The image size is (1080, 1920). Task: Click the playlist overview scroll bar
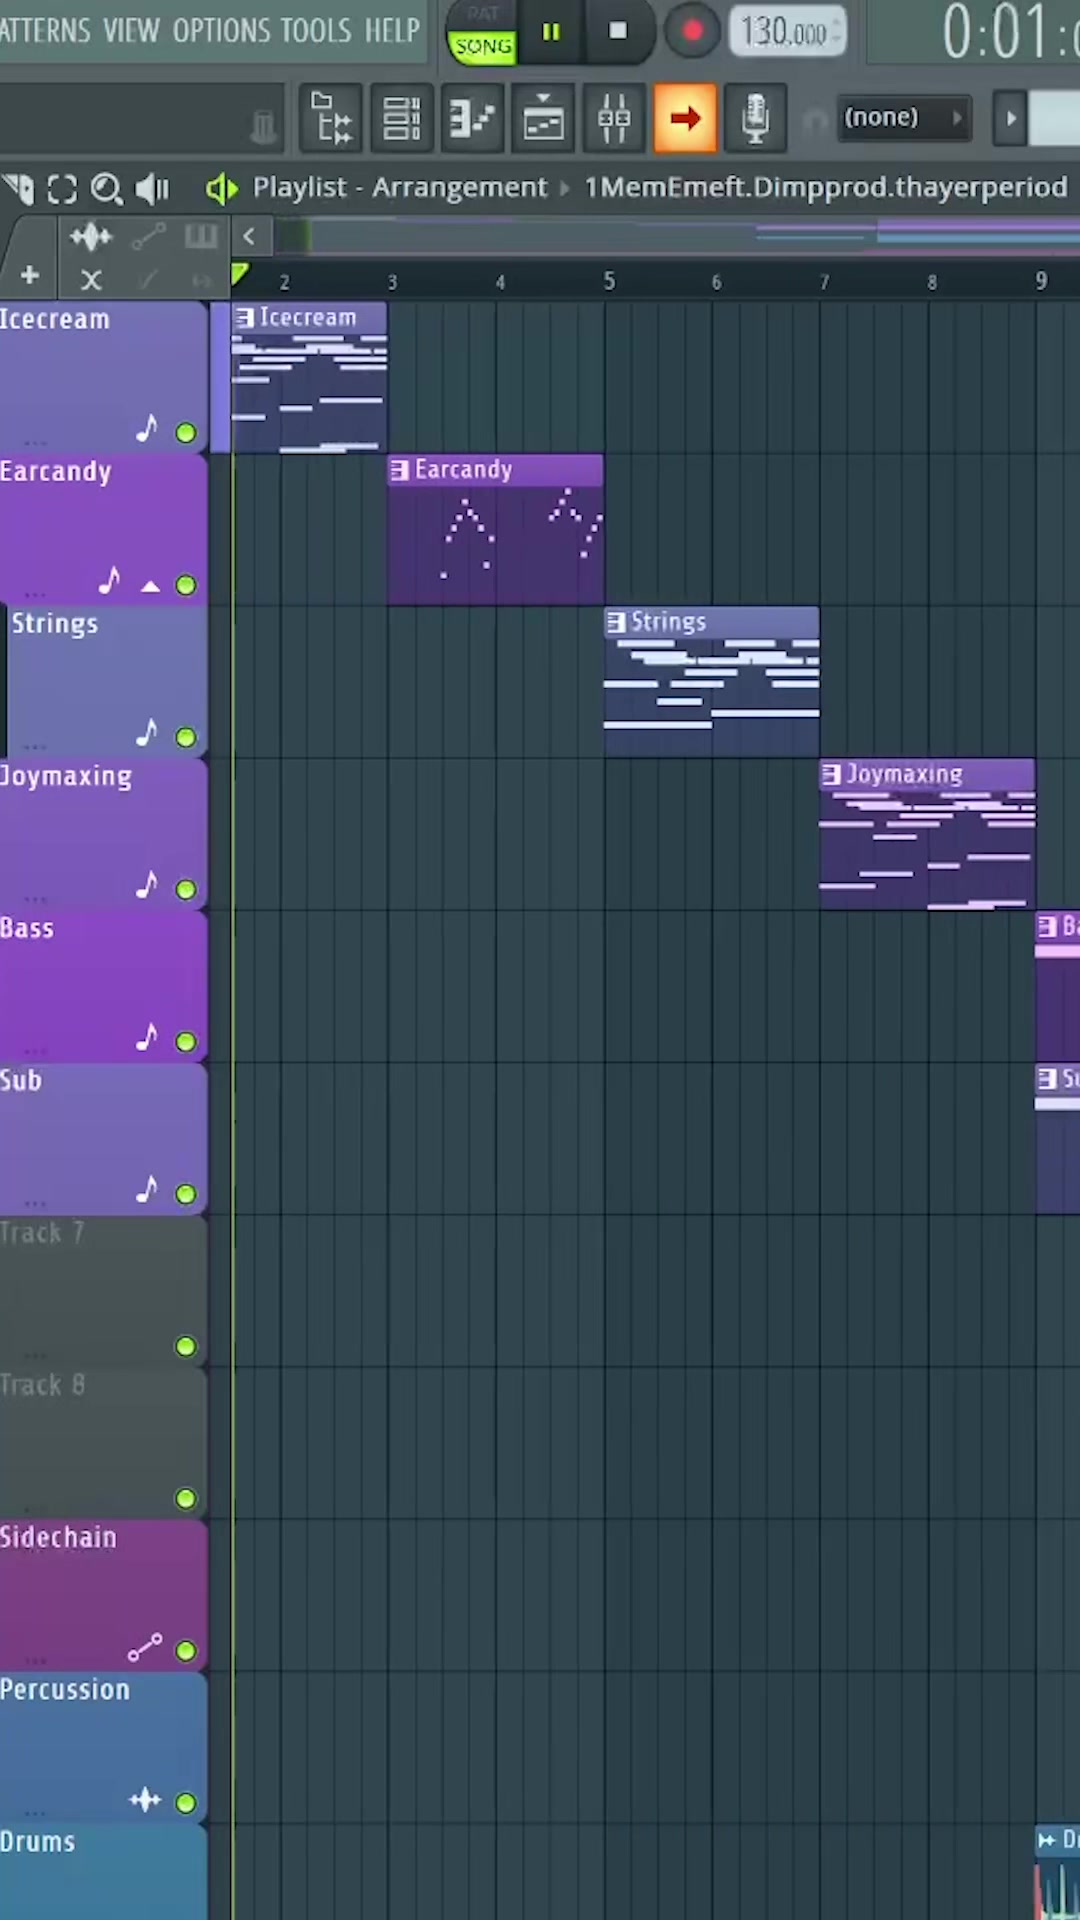675,237
